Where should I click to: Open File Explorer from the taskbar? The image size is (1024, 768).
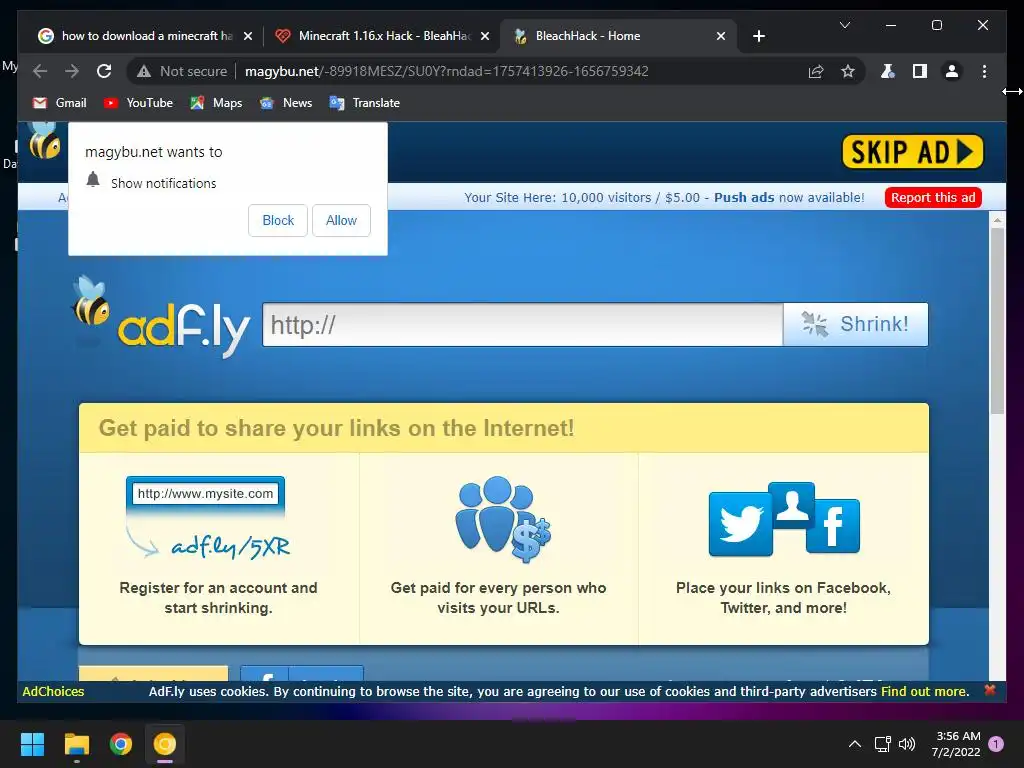(76, 744)
